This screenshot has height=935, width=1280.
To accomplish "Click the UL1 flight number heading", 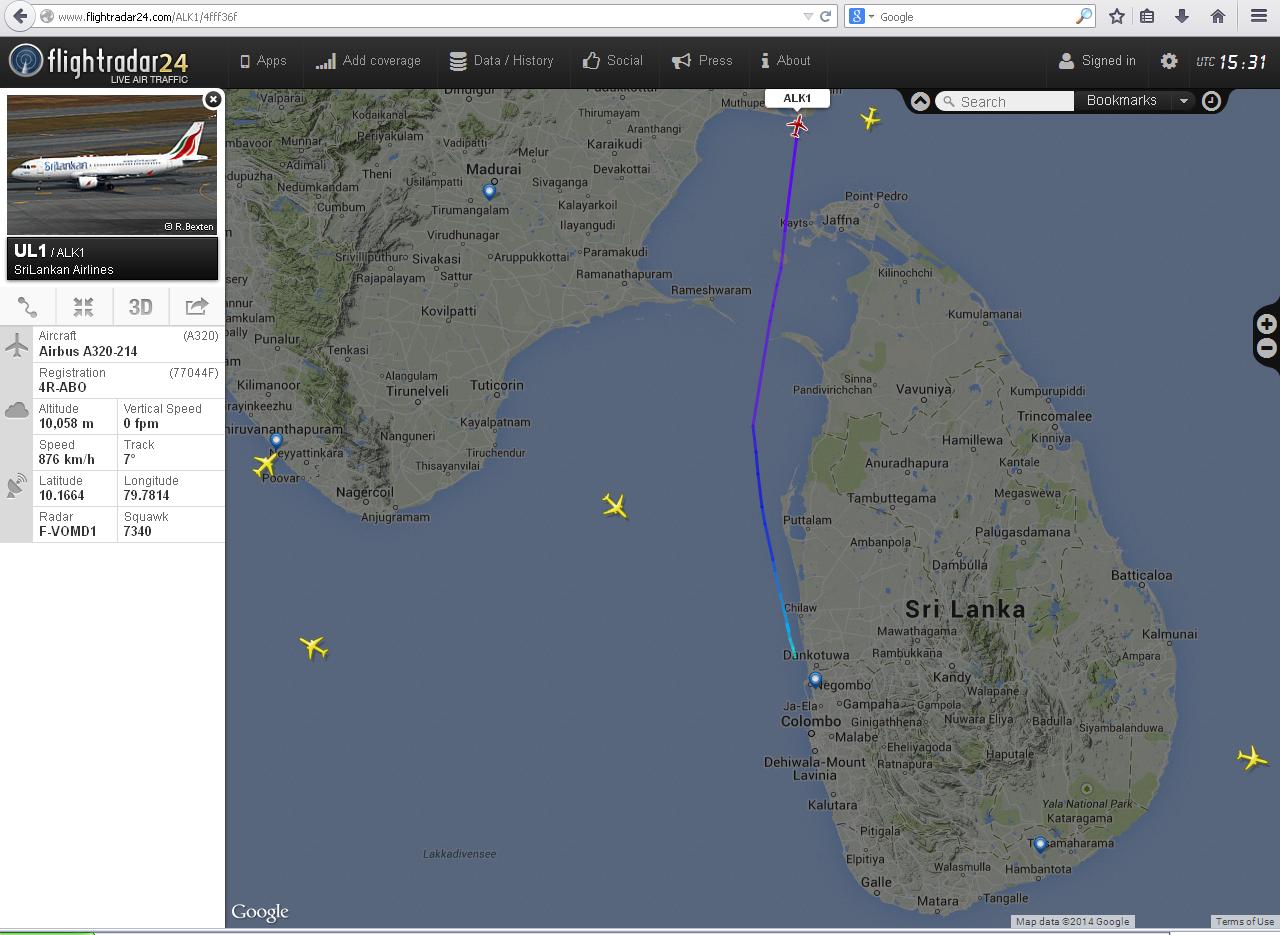I will pos(30,251).
